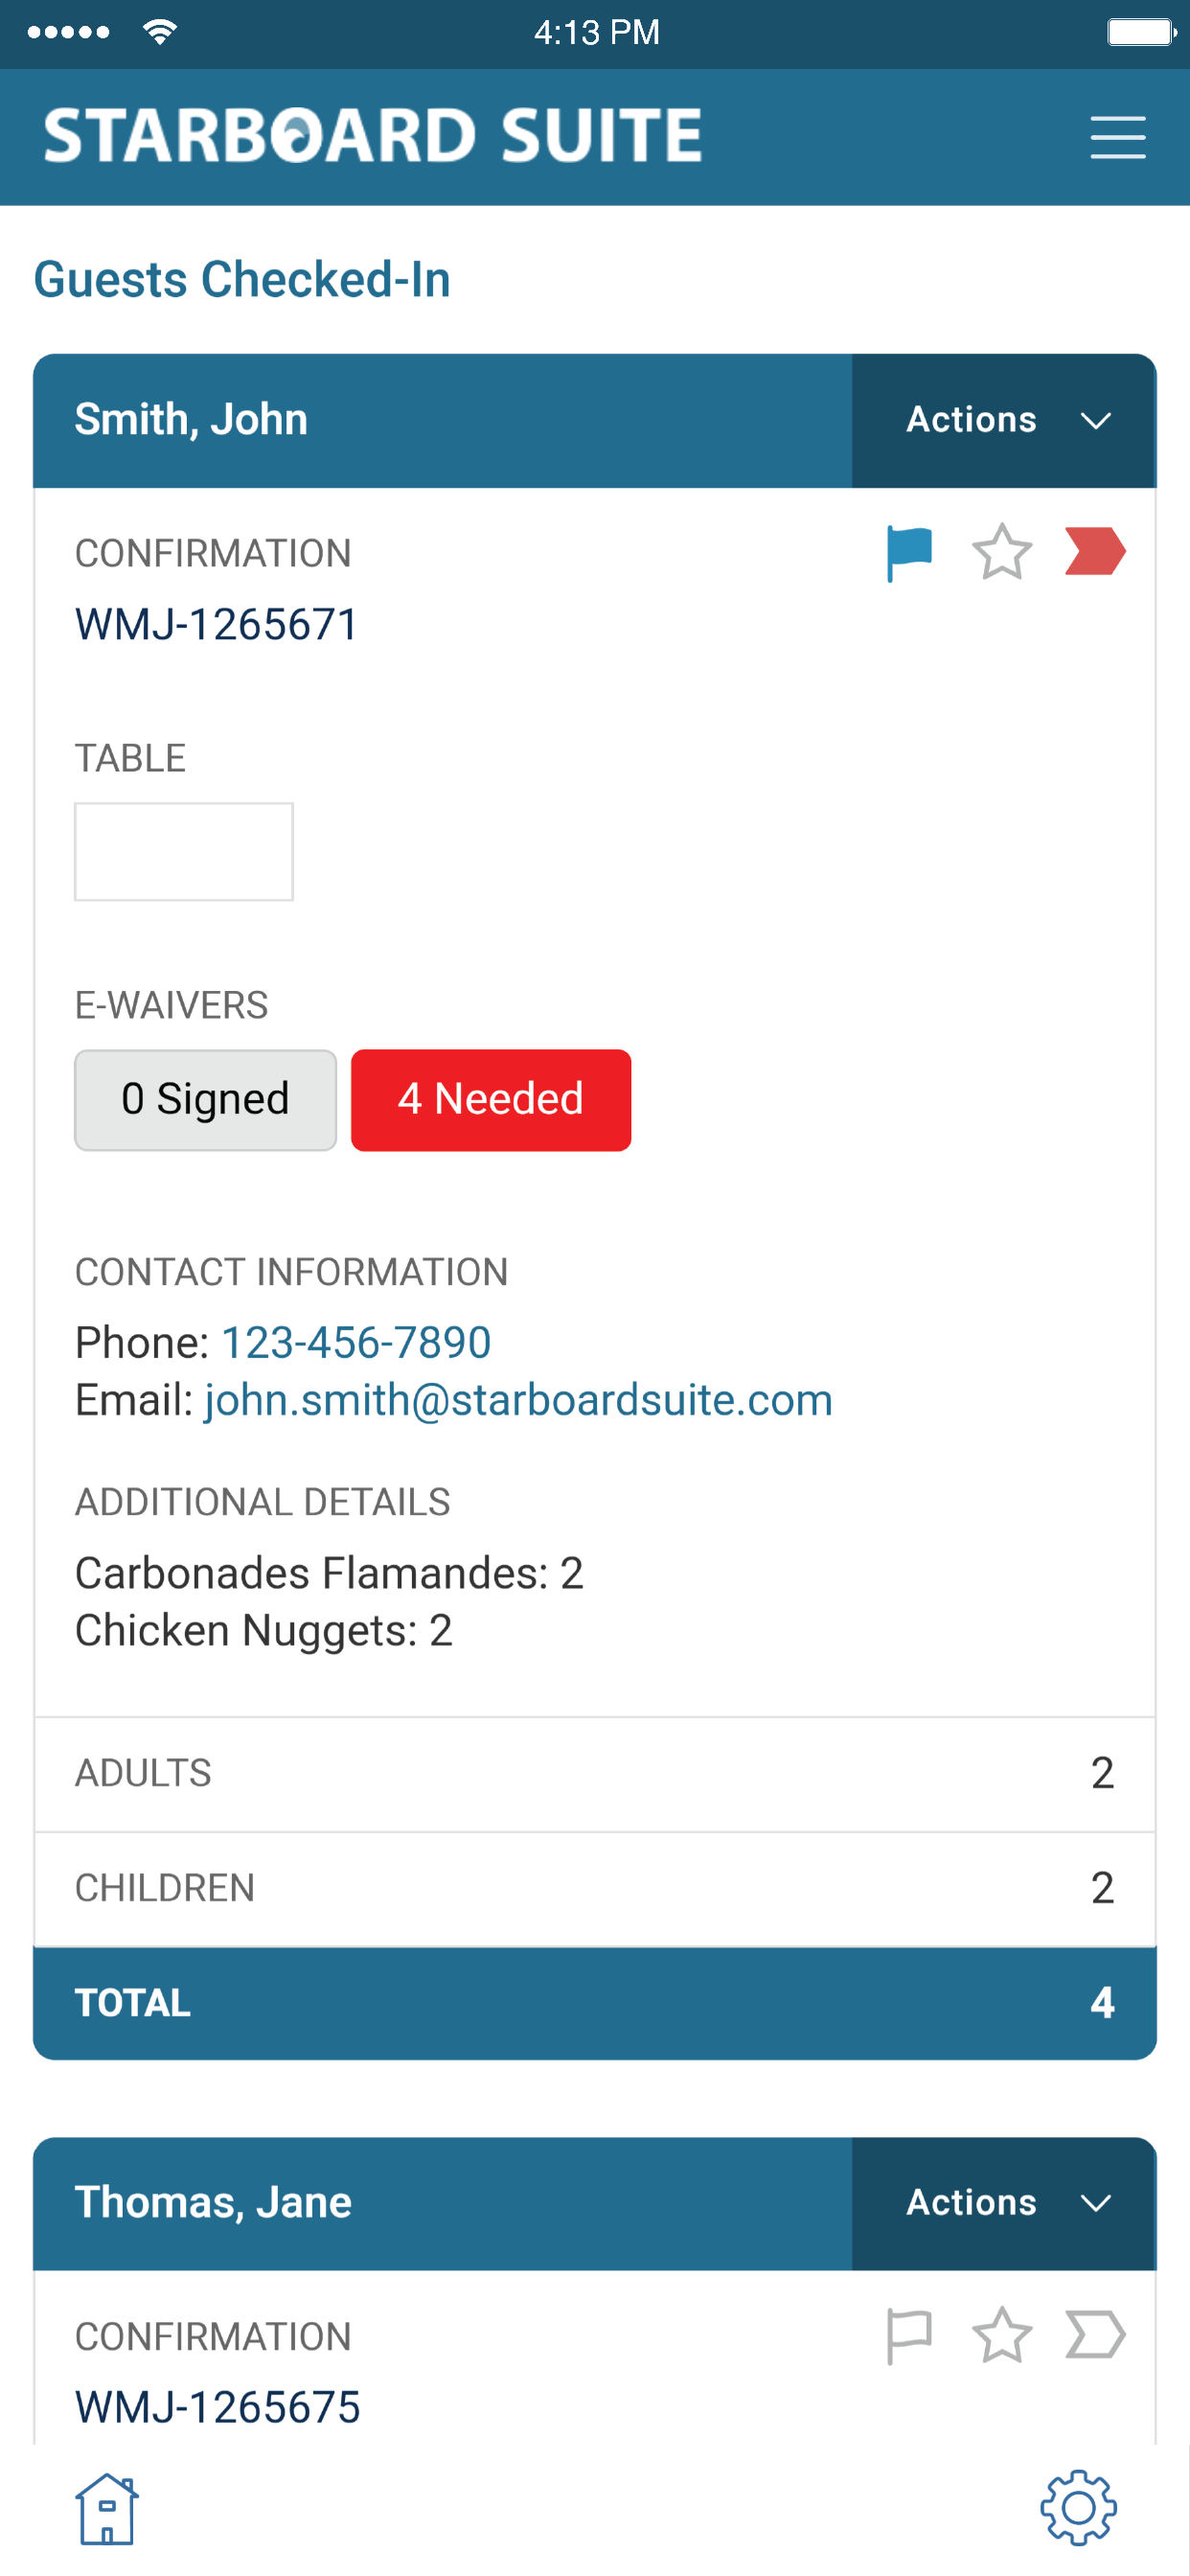Click flag icon on Thomas, Jane card
Screen dimensions: 1190x2576
click(x=909, y=2336)
